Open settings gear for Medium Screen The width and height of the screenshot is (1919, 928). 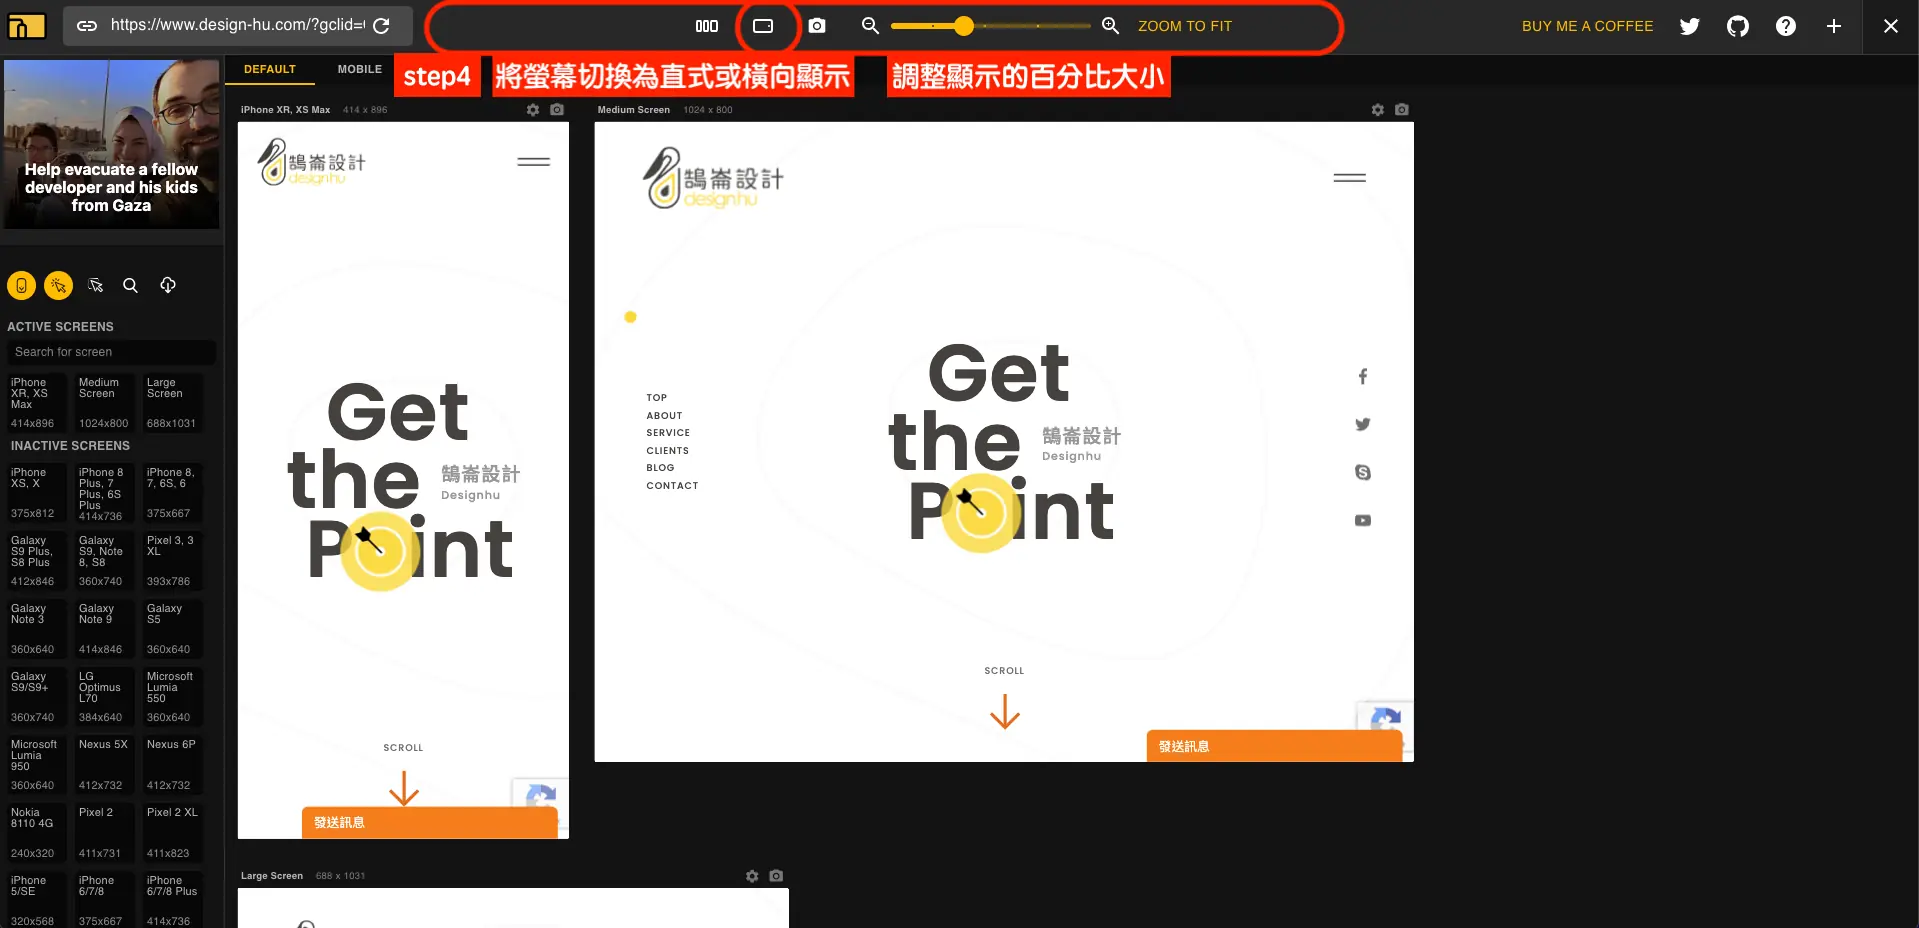click(x=1377, y=110)
